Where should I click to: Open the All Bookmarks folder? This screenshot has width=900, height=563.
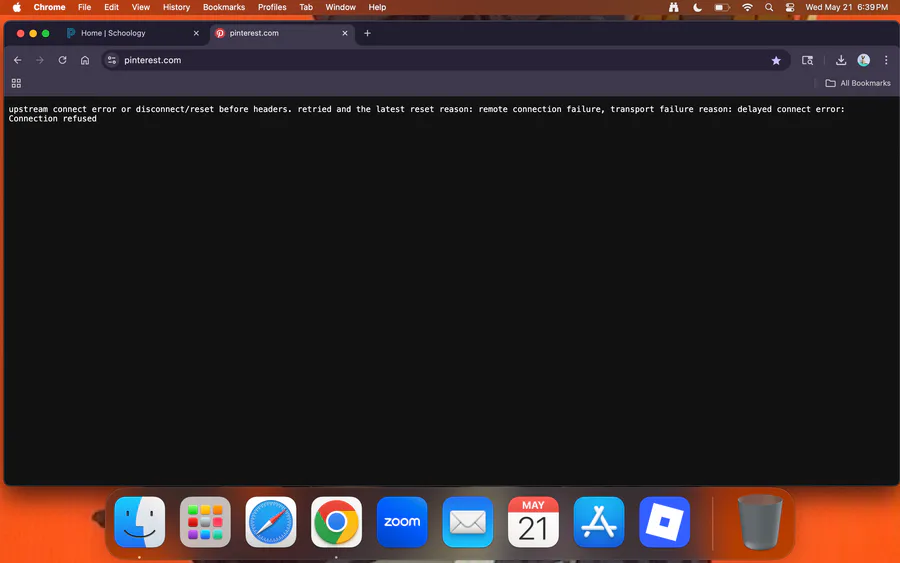858,83
